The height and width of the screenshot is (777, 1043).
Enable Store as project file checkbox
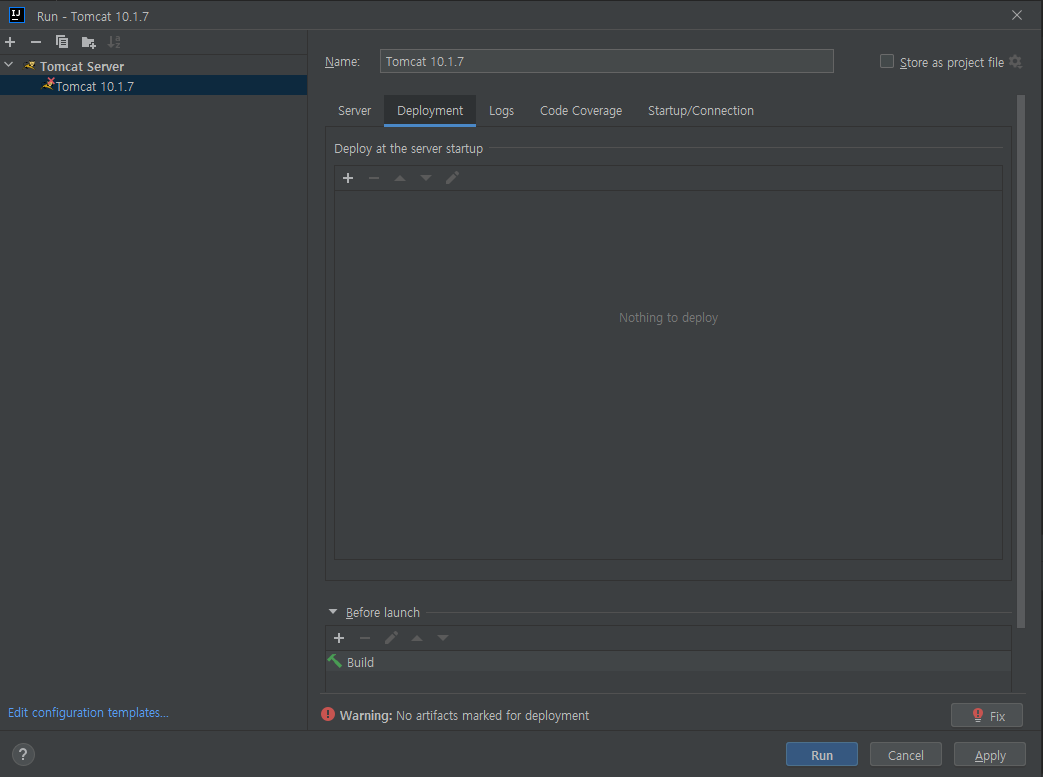click(887, 61)
